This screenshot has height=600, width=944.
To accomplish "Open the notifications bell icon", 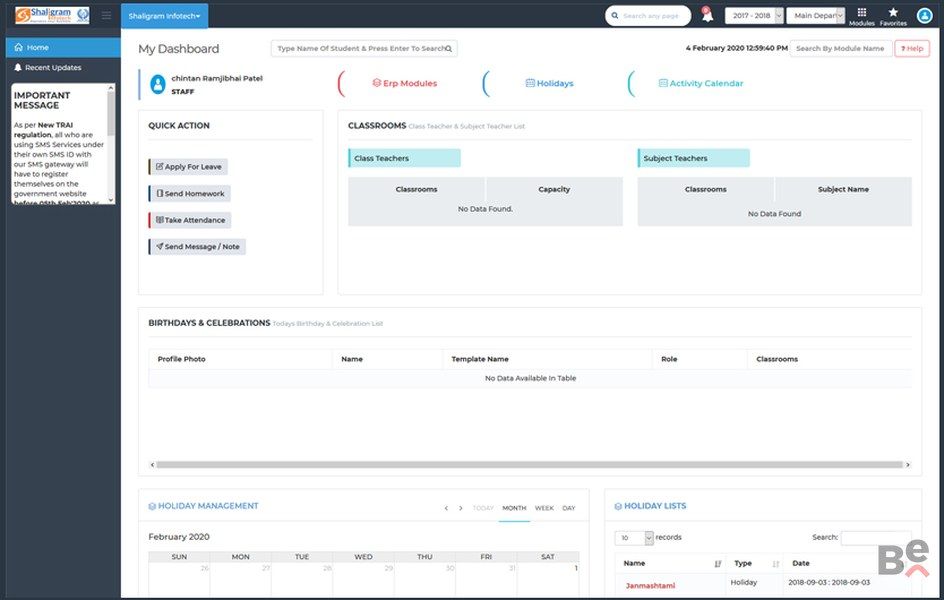I will 707,15.
